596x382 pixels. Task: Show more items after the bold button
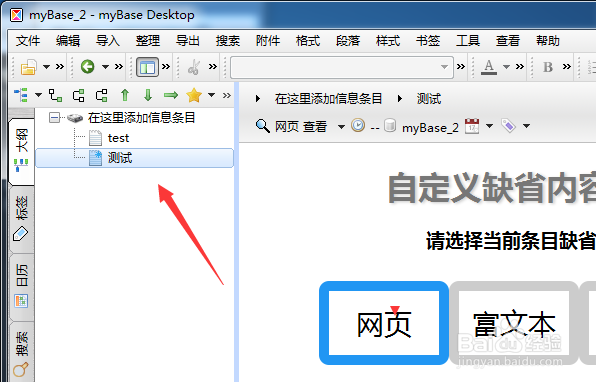click(x=567, y=67)
